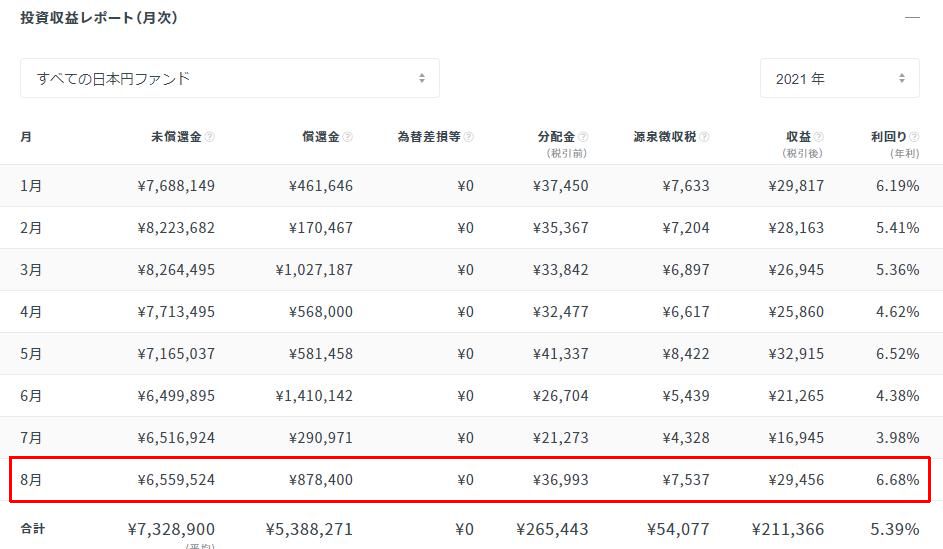
Task: Click the total average ¥7,328,900
Action: click(171, 530)
